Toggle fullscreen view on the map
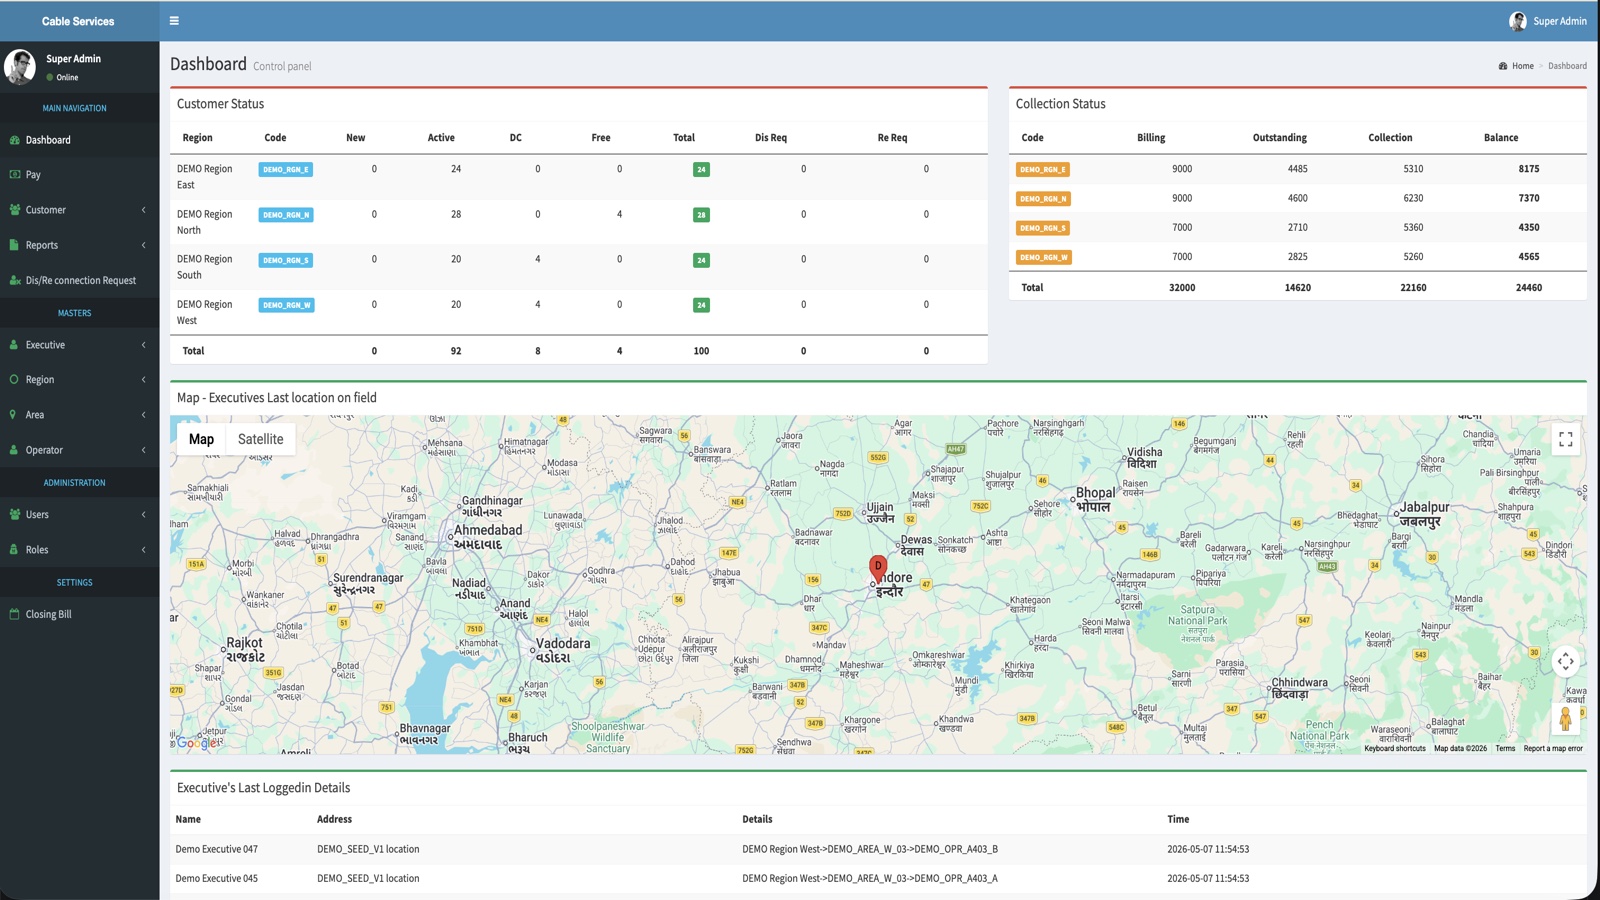The width and height of the screenshot is (1600, 900). pos(1565,440)
